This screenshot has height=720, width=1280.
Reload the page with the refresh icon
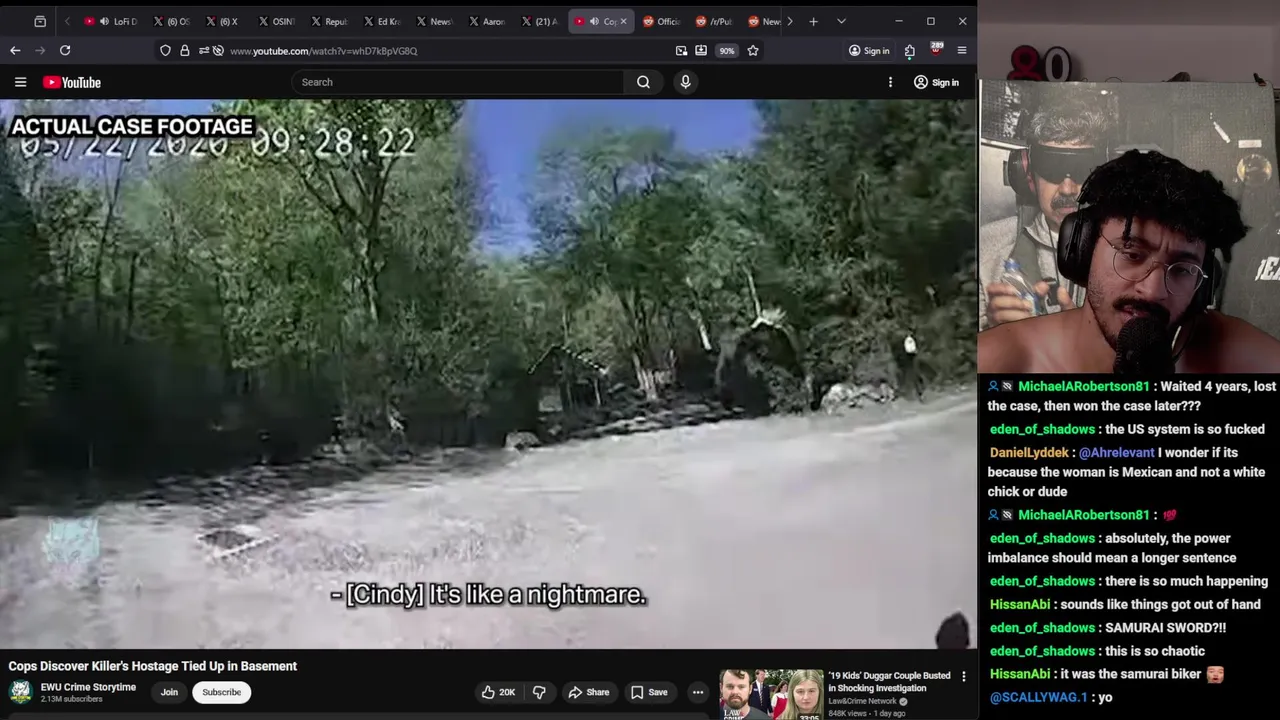[65, 50]
